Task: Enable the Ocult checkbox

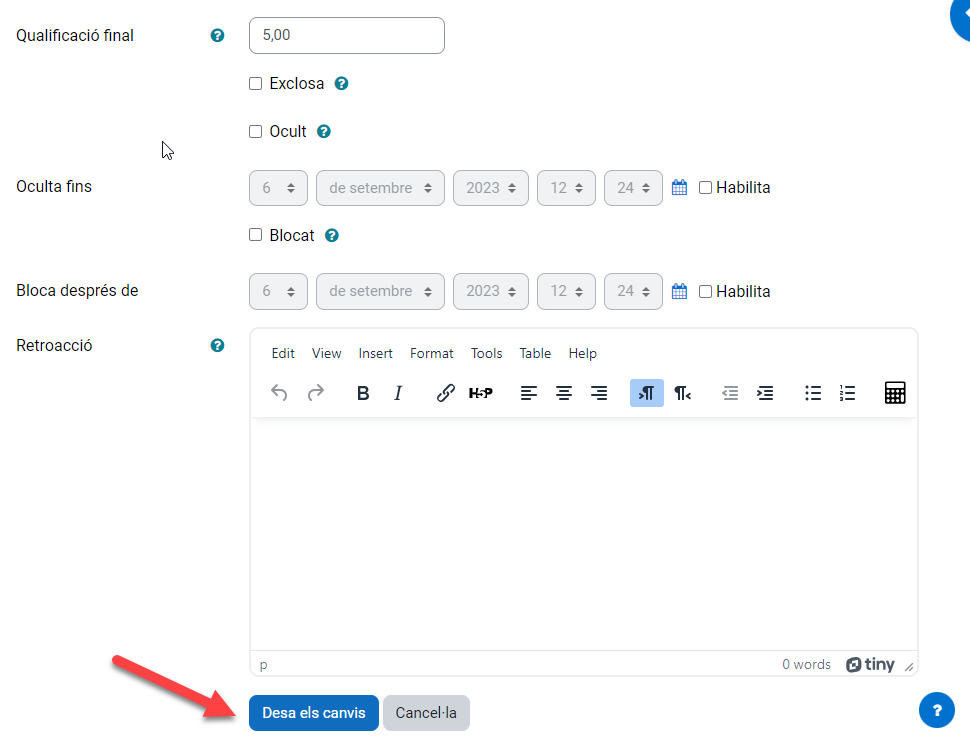Action: pos(256,132)
